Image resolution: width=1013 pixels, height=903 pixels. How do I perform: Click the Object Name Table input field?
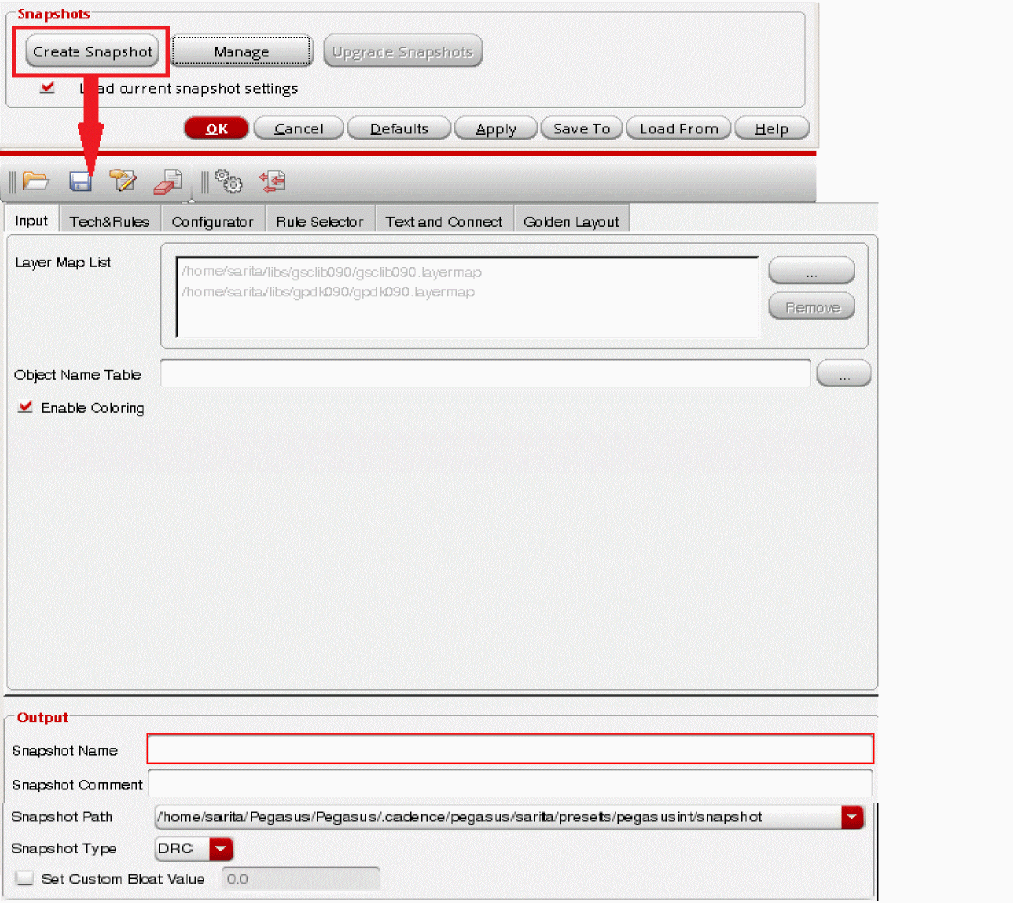(x=485, y=374)
